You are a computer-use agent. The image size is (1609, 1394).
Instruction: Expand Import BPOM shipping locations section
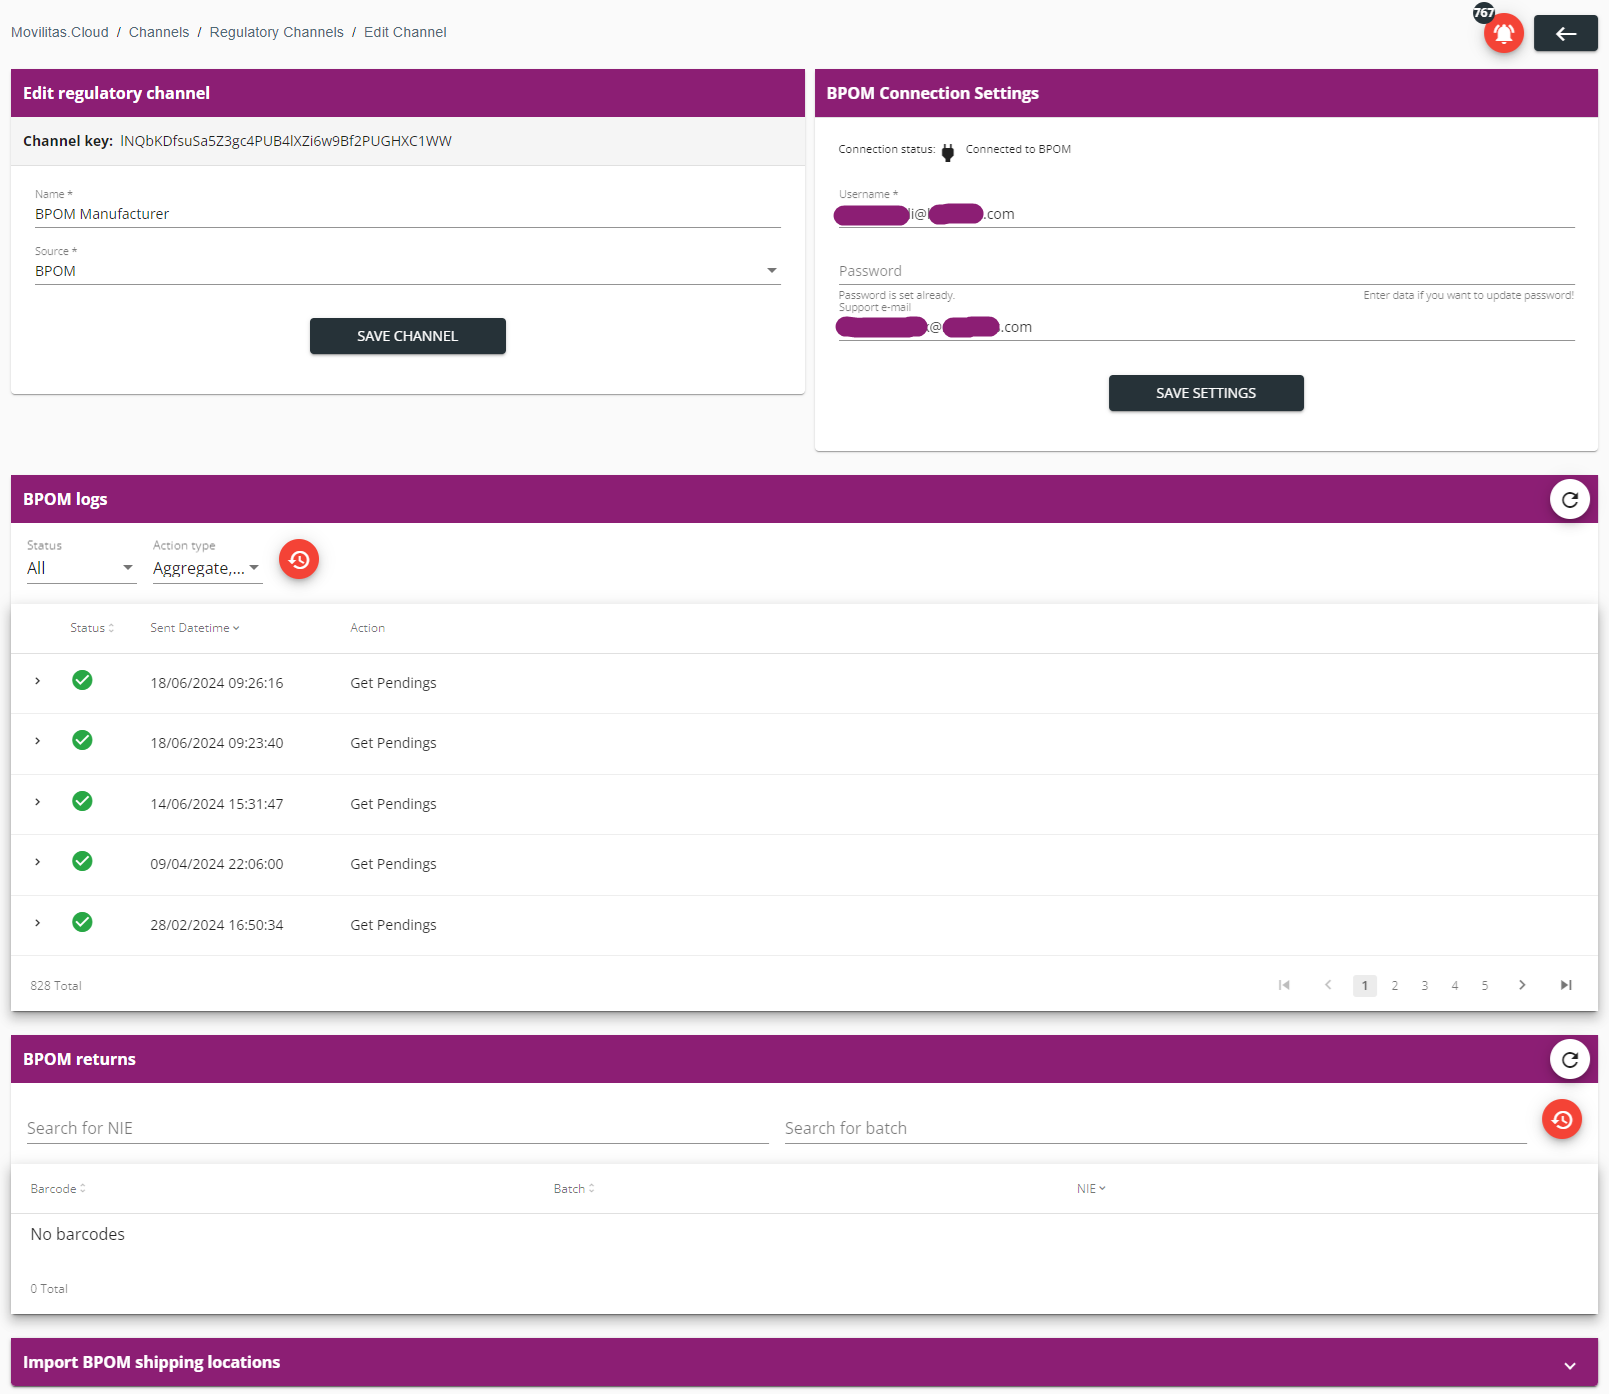(1570, 1365)
